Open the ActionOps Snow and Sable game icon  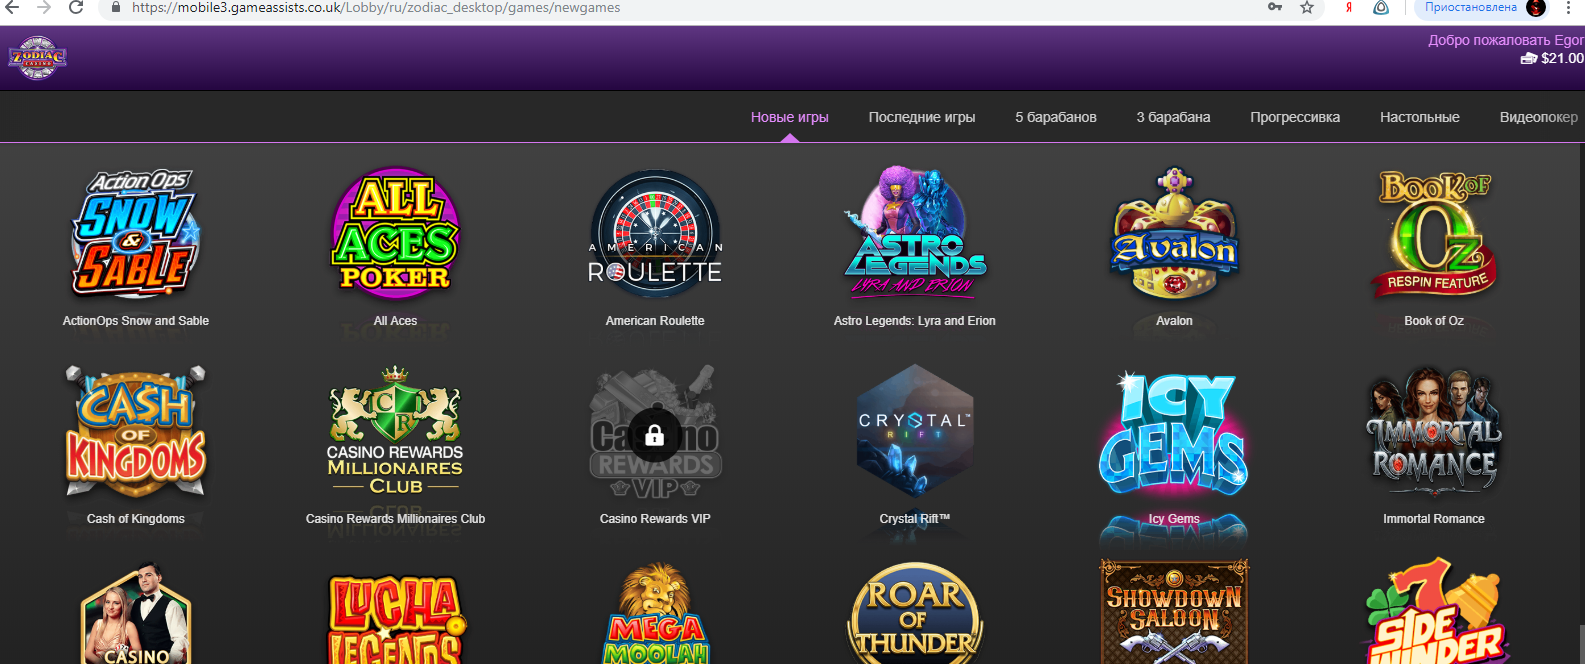(136, 233)
